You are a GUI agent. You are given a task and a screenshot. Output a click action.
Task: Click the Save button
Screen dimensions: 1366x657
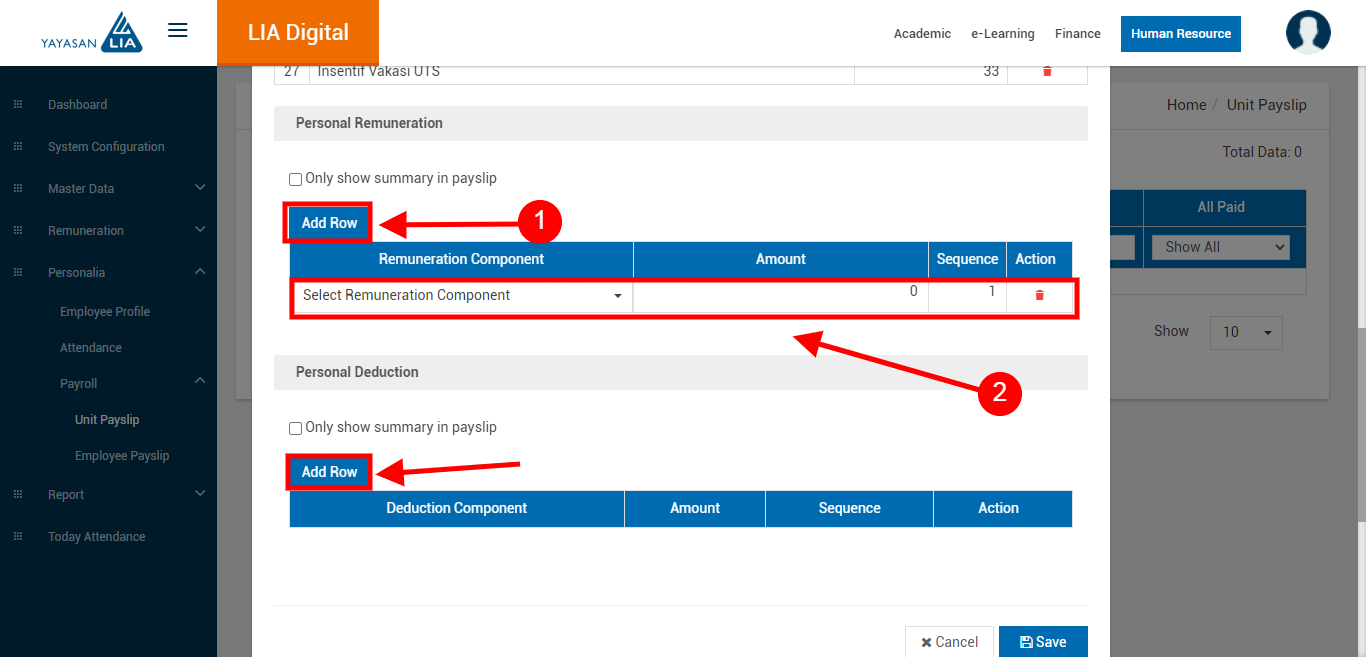1042,642
